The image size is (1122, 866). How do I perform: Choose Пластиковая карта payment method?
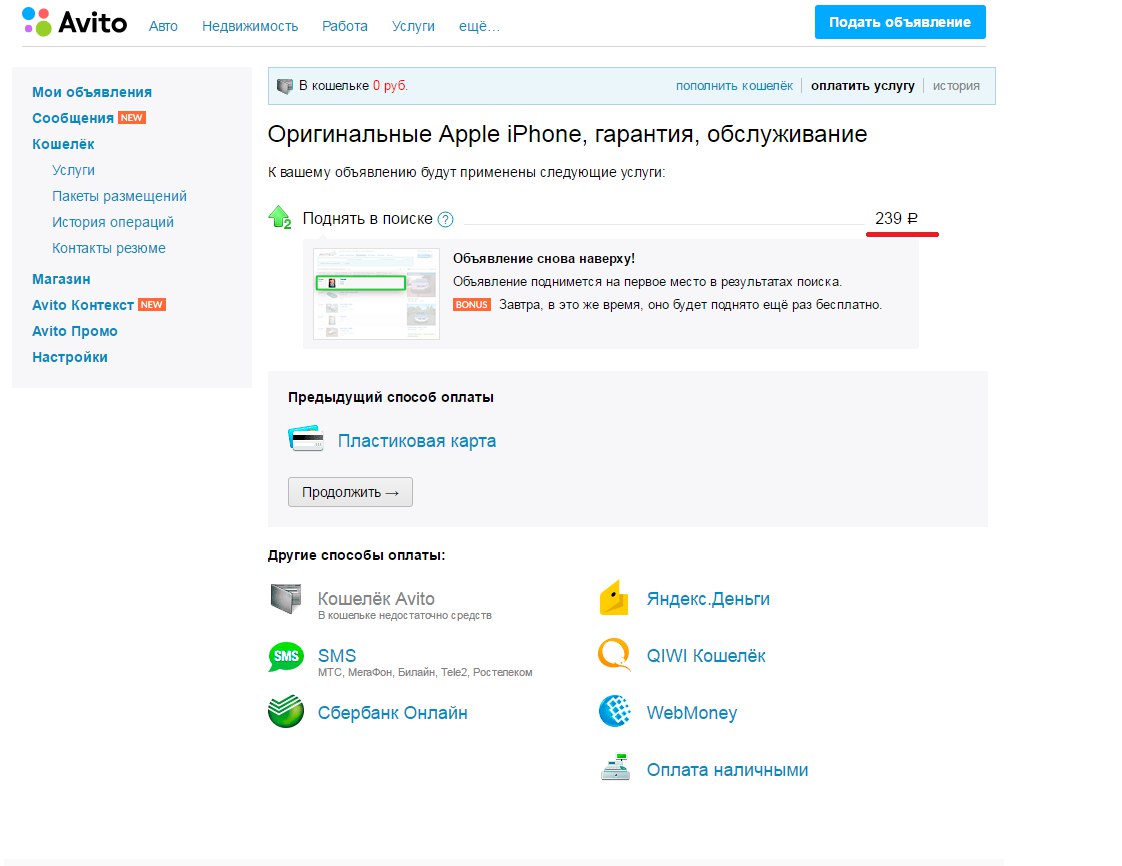(416, 441)
